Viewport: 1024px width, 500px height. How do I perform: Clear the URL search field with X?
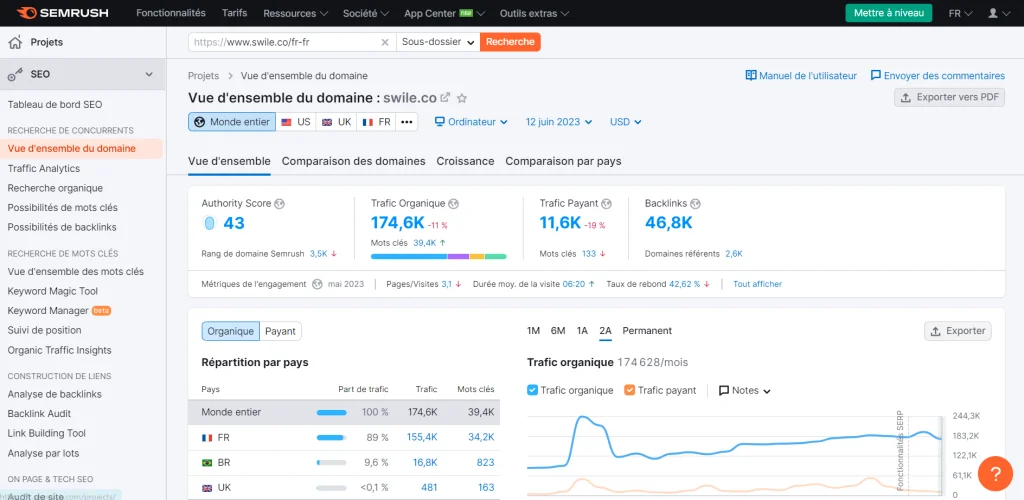coord(385,42)
